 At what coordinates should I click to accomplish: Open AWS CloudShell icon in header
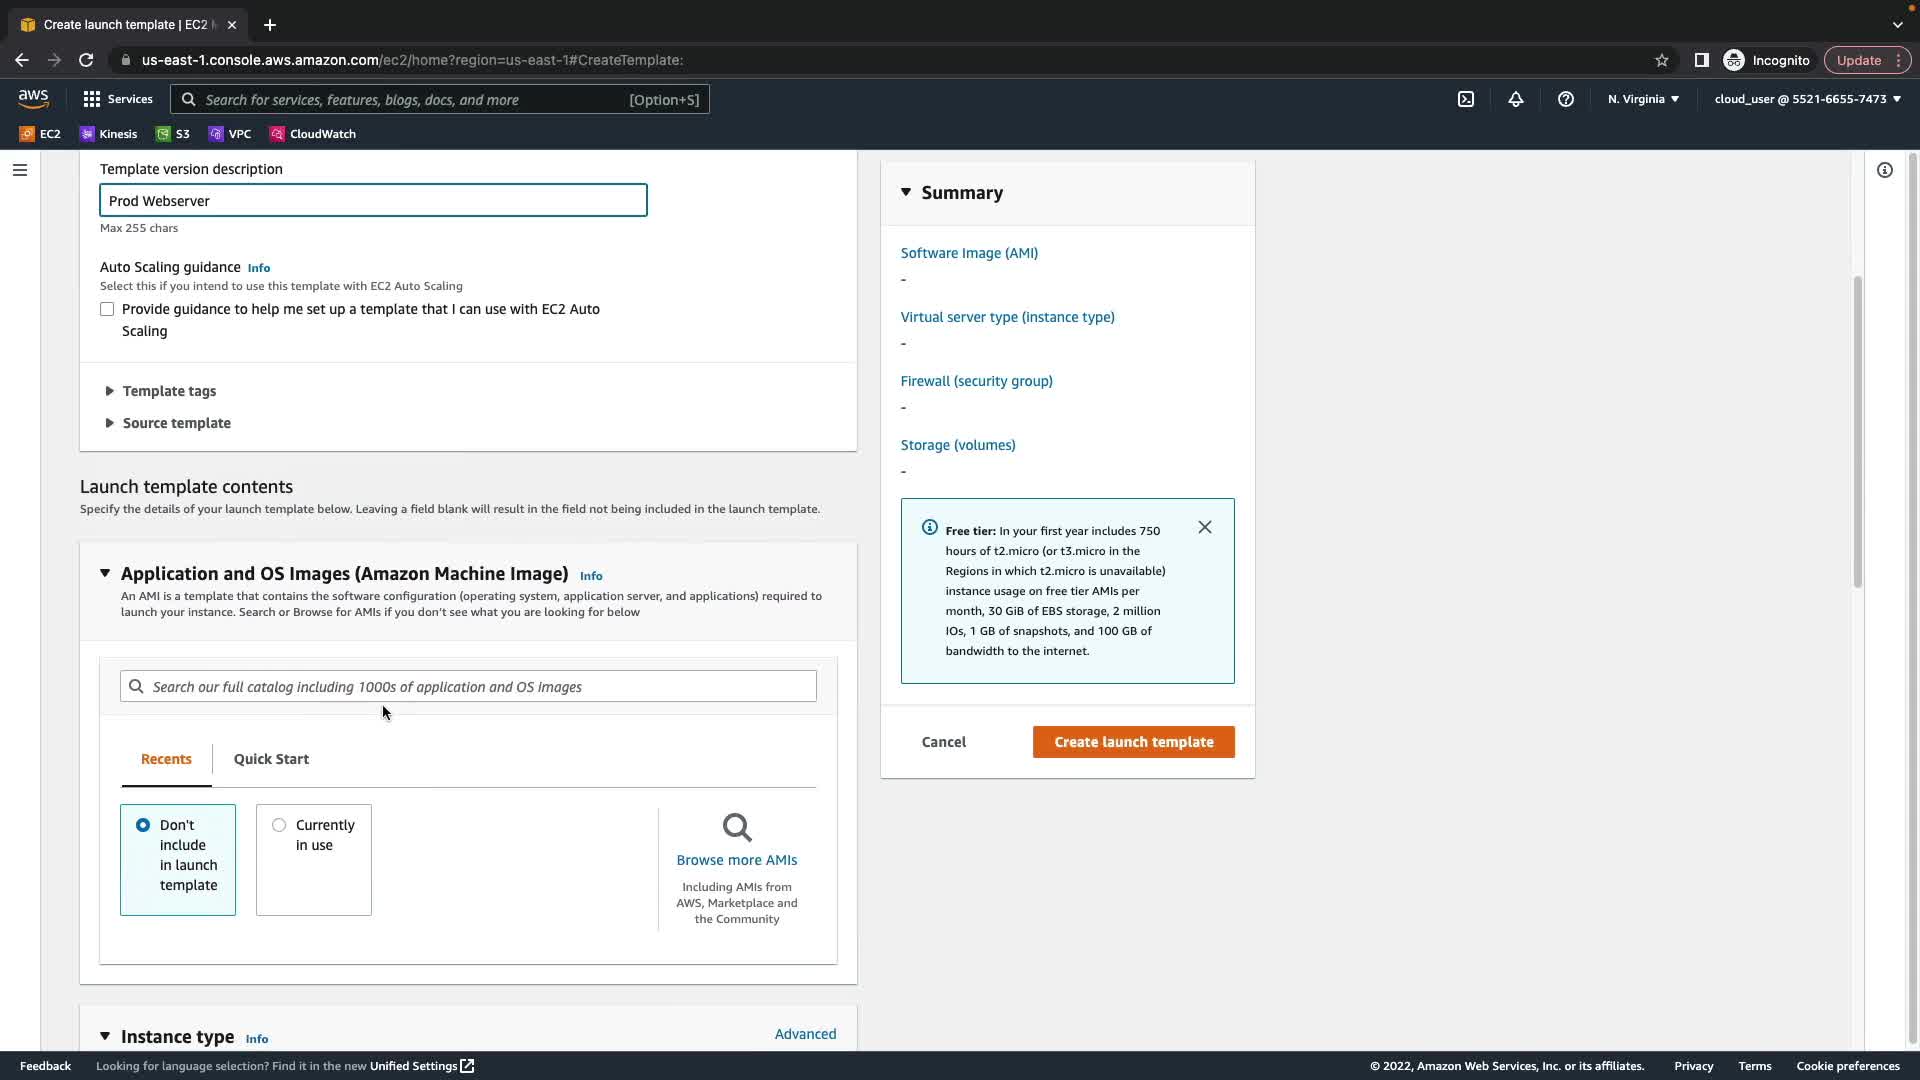[x=1466, y=99]
